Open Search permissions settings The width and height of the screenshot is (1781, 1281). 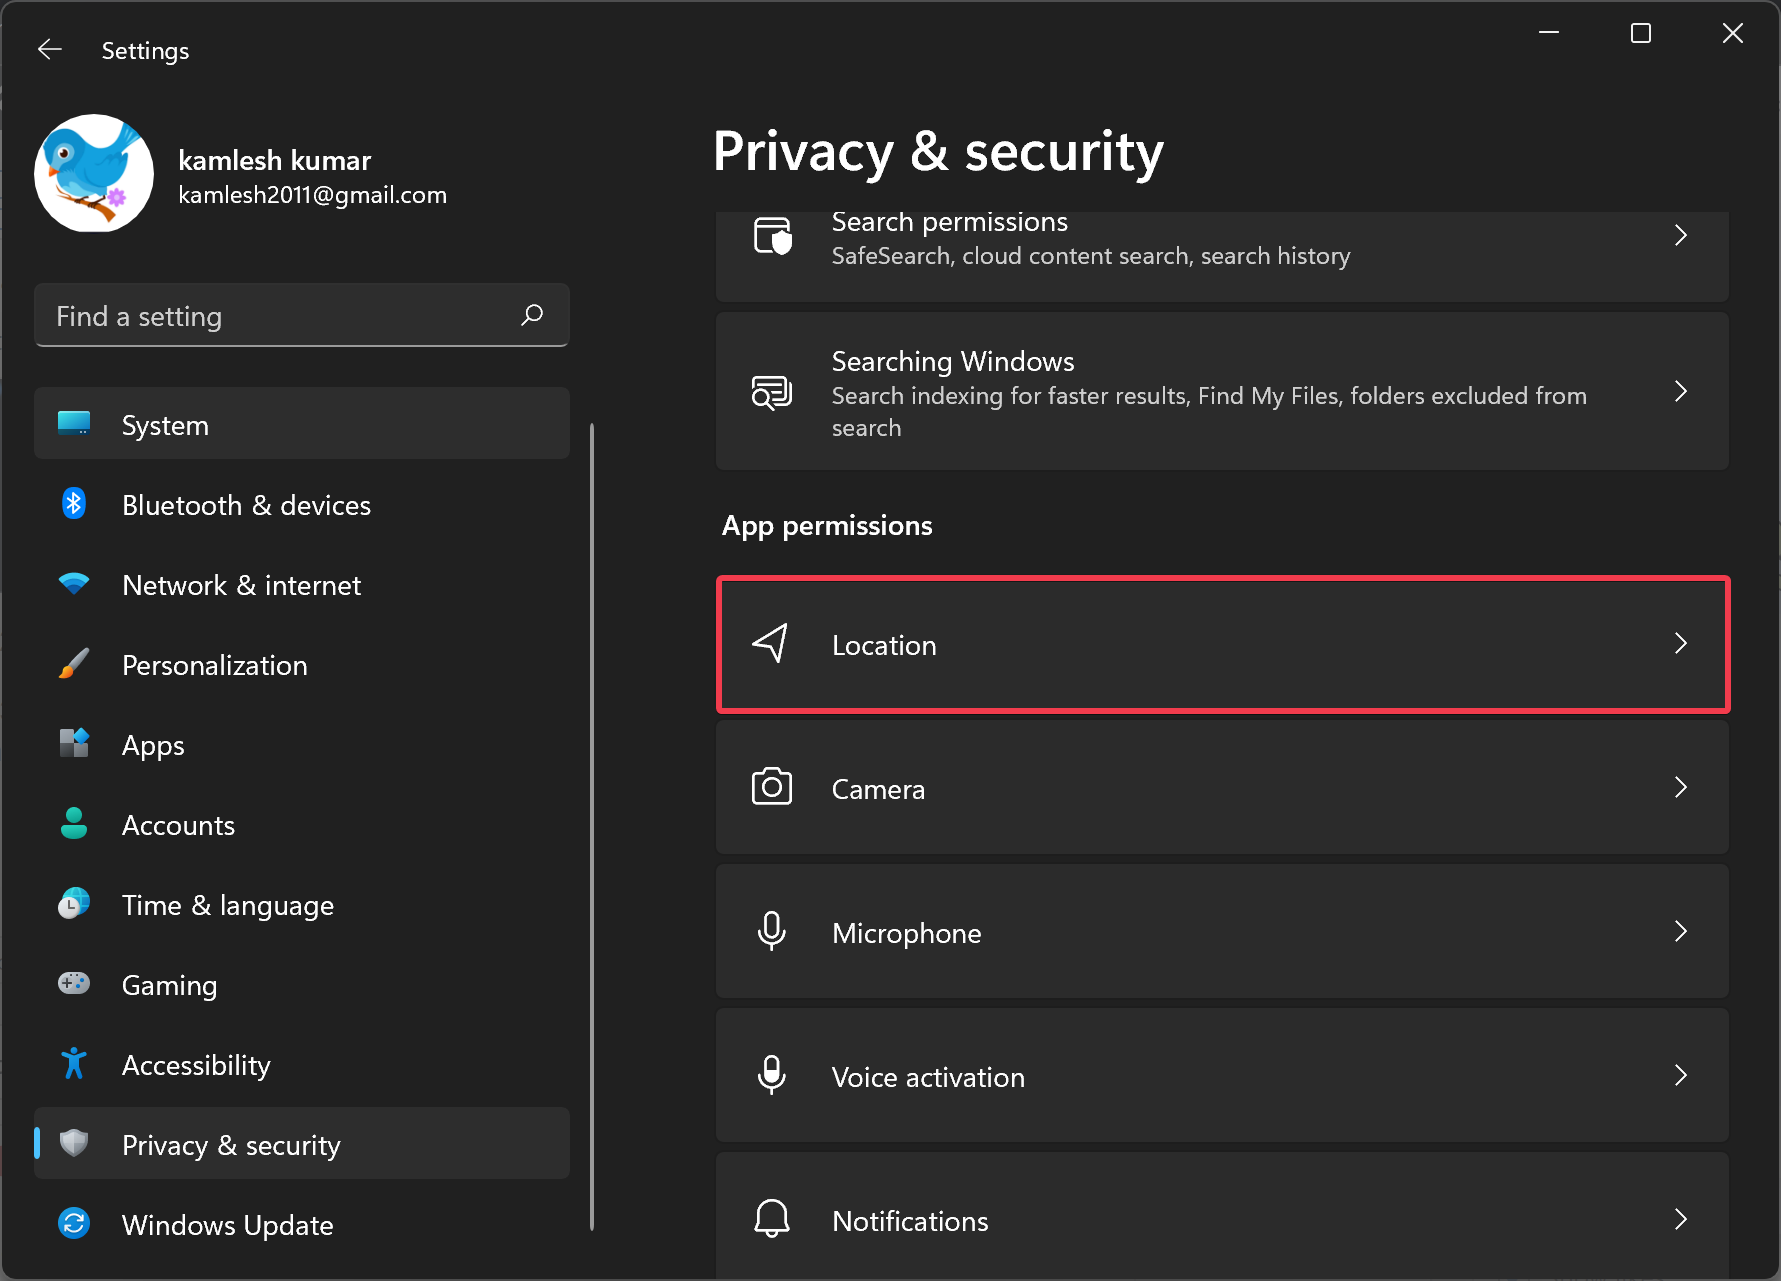(1222, 256)
